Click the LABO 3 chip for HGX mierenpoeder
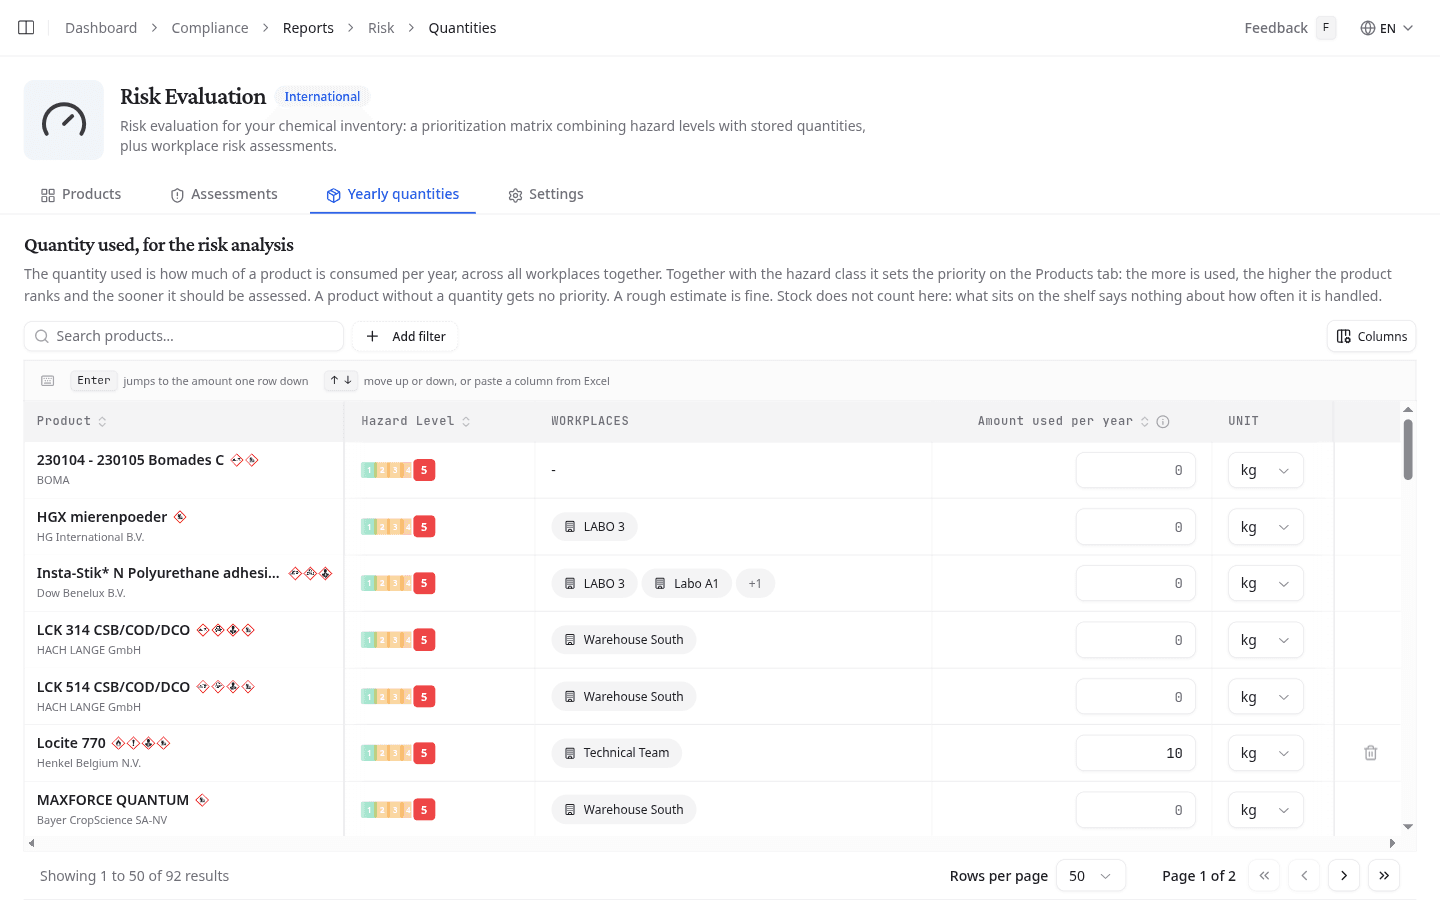Image resolution: width=1440 pixels, height=900 pixels. 595,527
